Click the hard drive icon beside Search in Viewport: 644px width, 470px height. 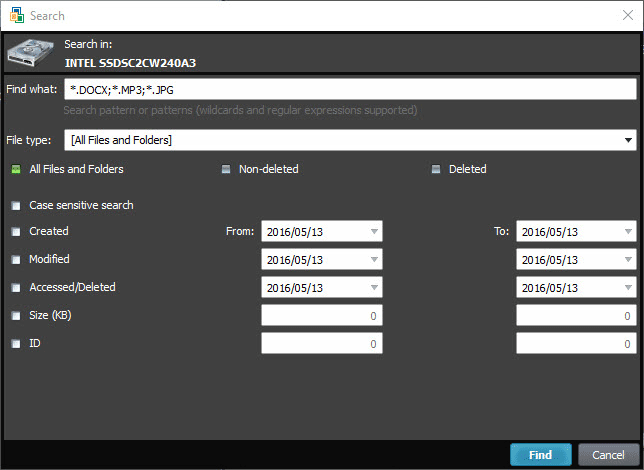tap(30, 53)
